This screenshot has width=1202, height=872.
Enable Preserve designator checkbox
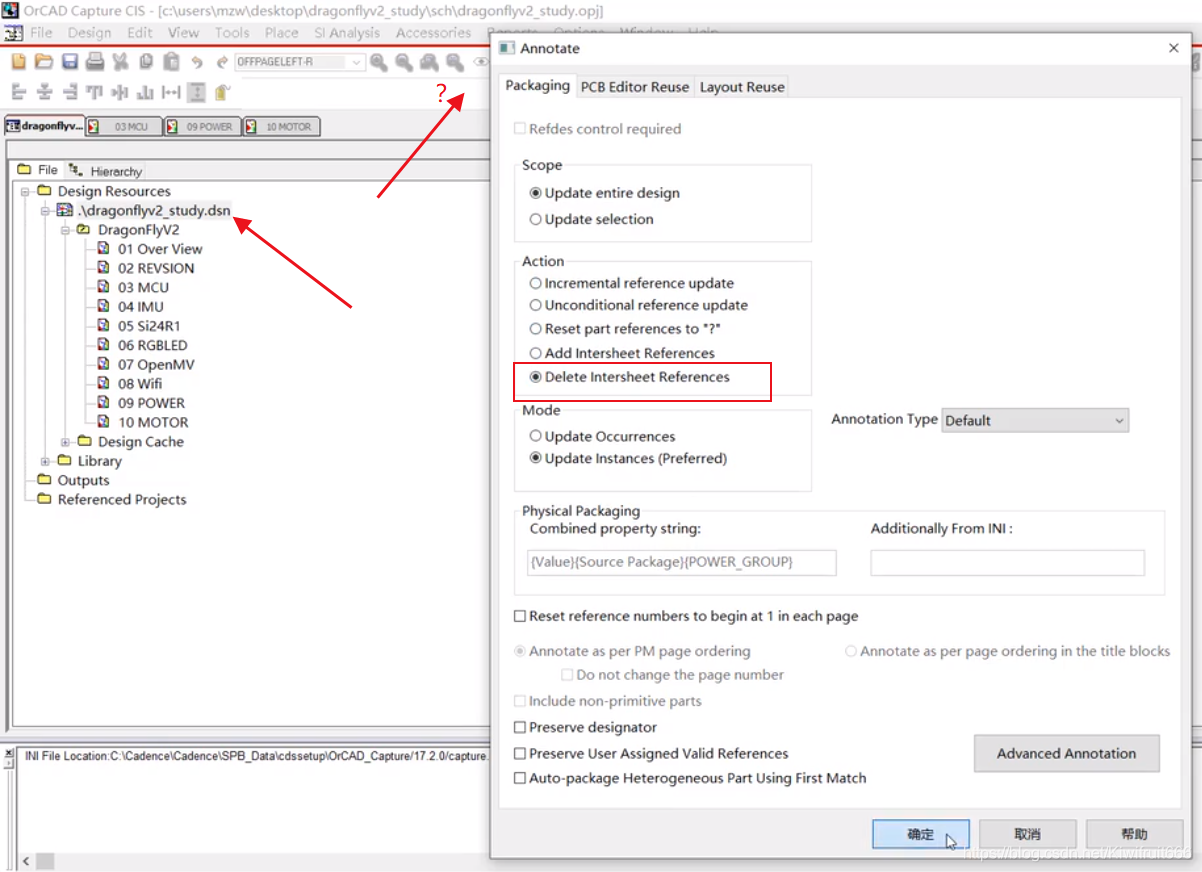[520, 727]
